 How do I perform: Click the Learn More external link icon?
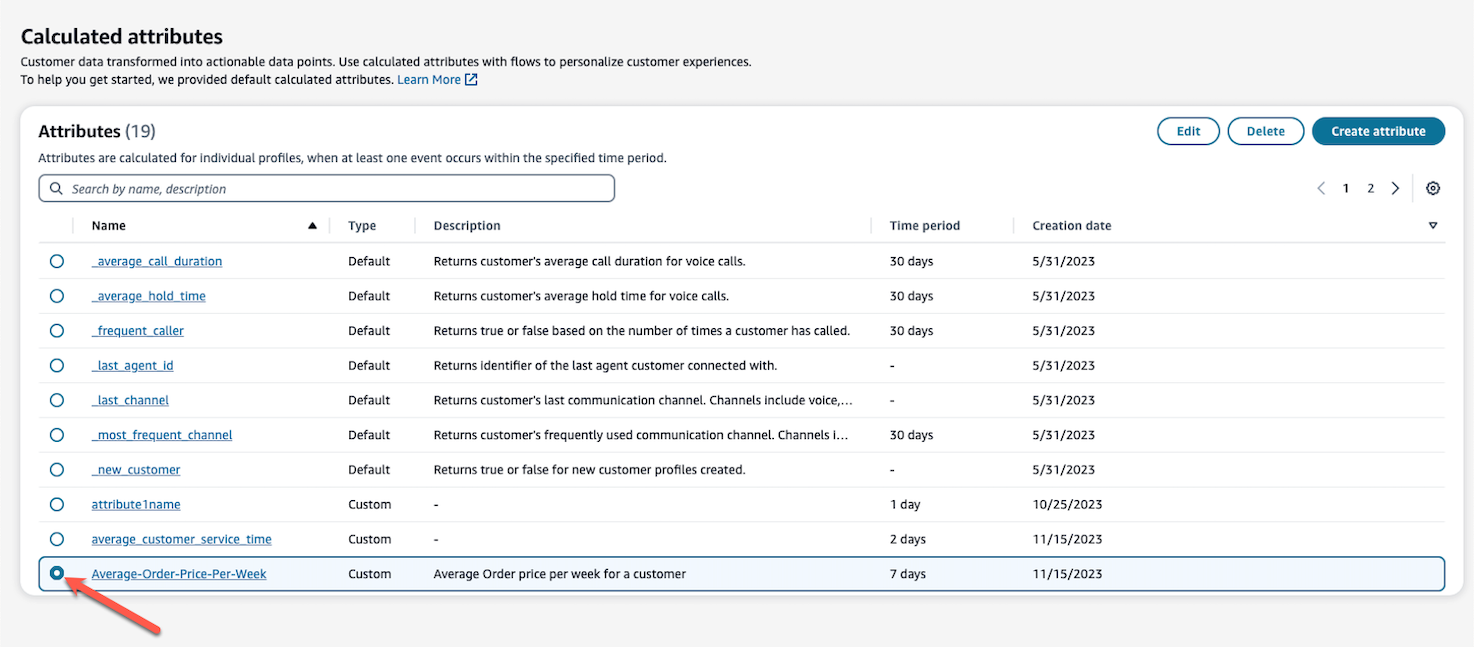(x=471, y=80)
